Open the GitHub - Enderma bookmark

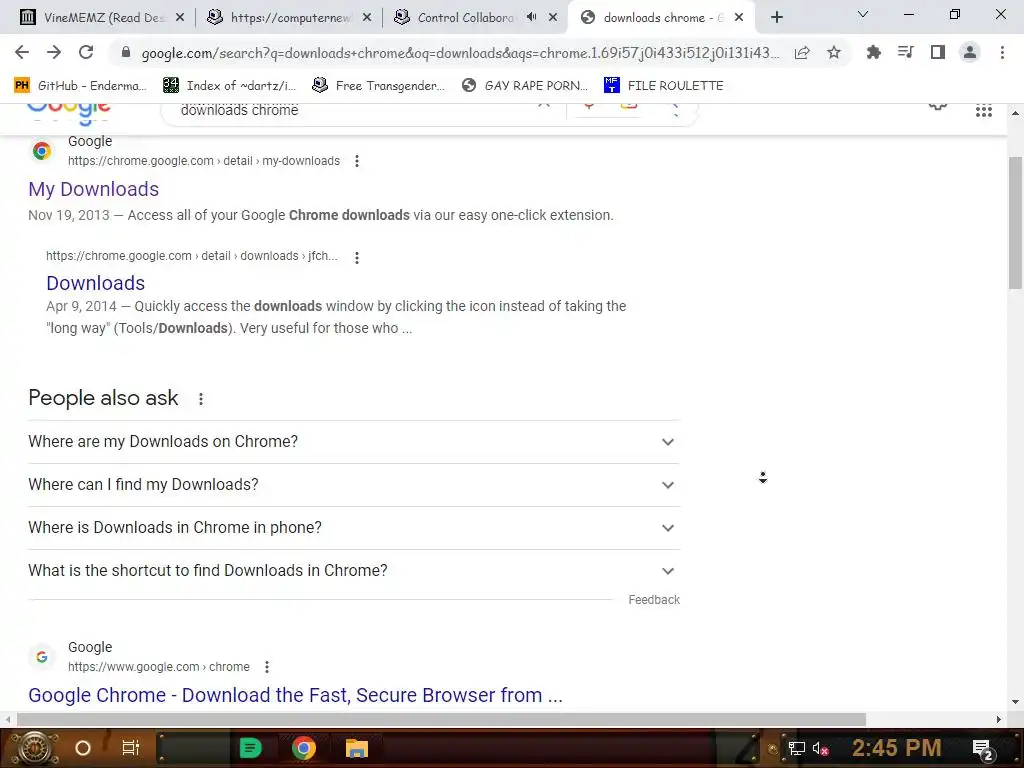[80, 86]
